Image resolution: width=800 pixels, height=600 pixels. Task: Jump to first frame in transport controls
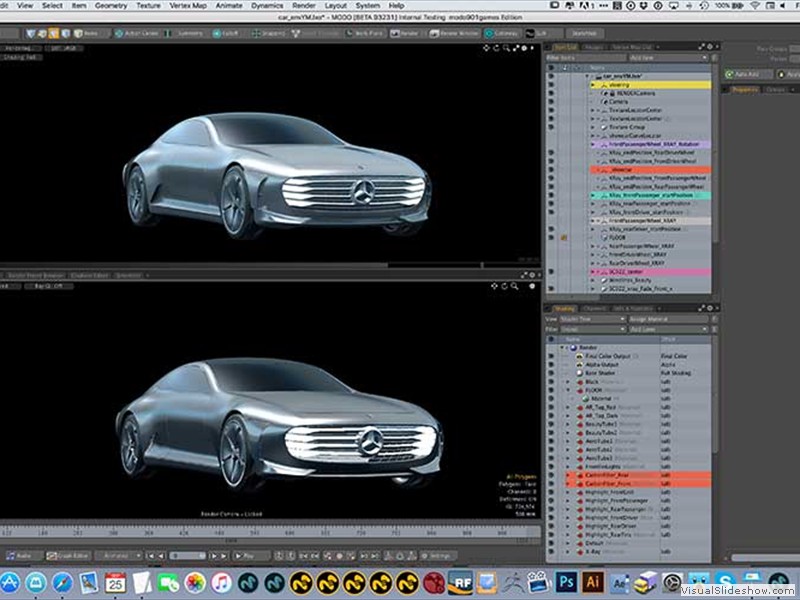[x=151, y=556]
